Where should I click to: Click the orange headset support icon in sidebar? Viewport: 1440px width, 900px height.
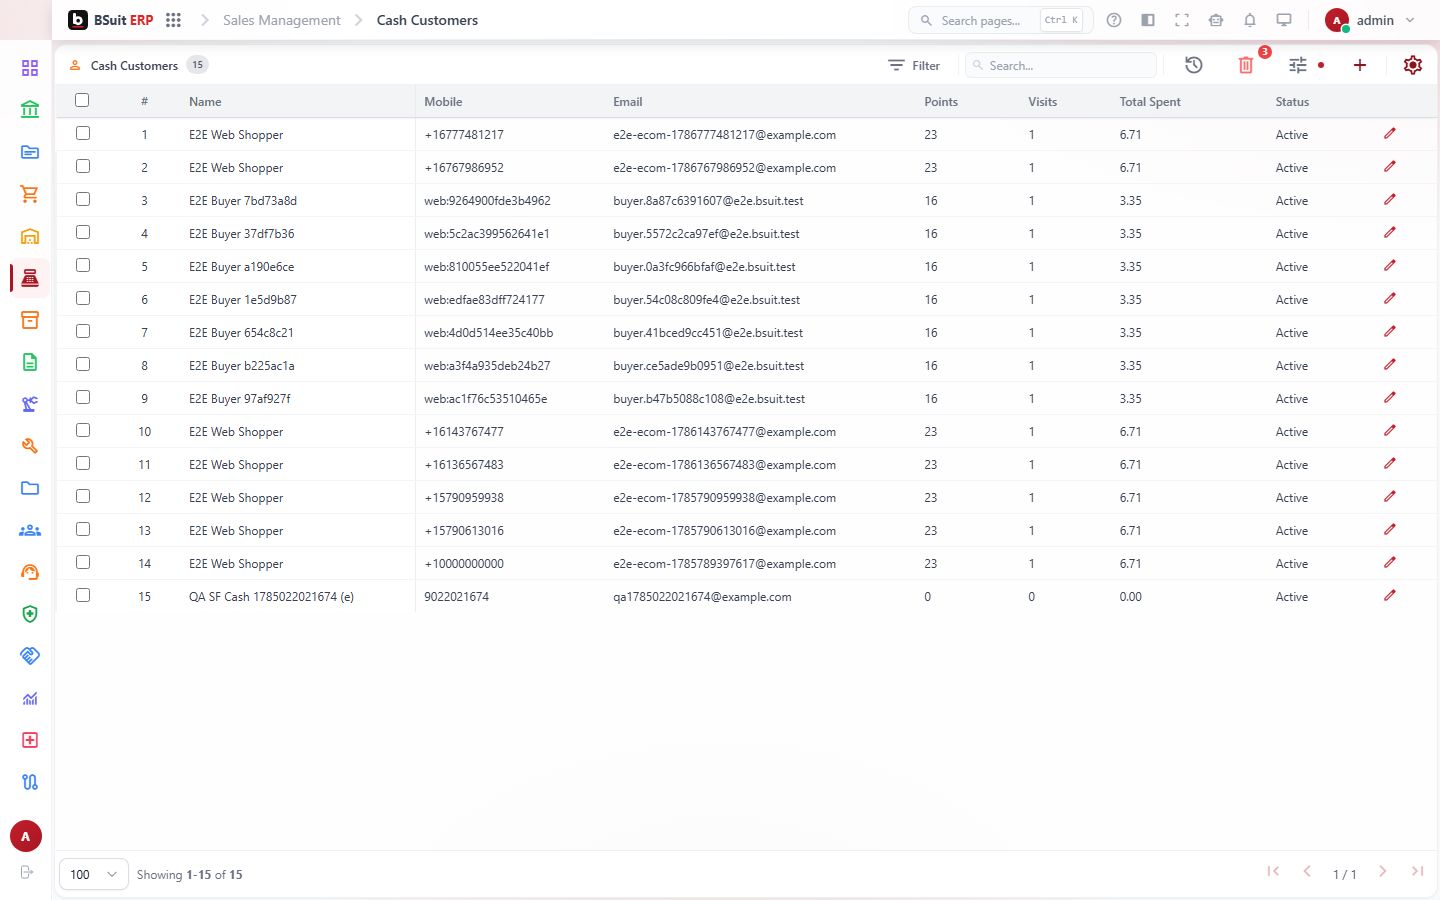[x=30, y=572]
